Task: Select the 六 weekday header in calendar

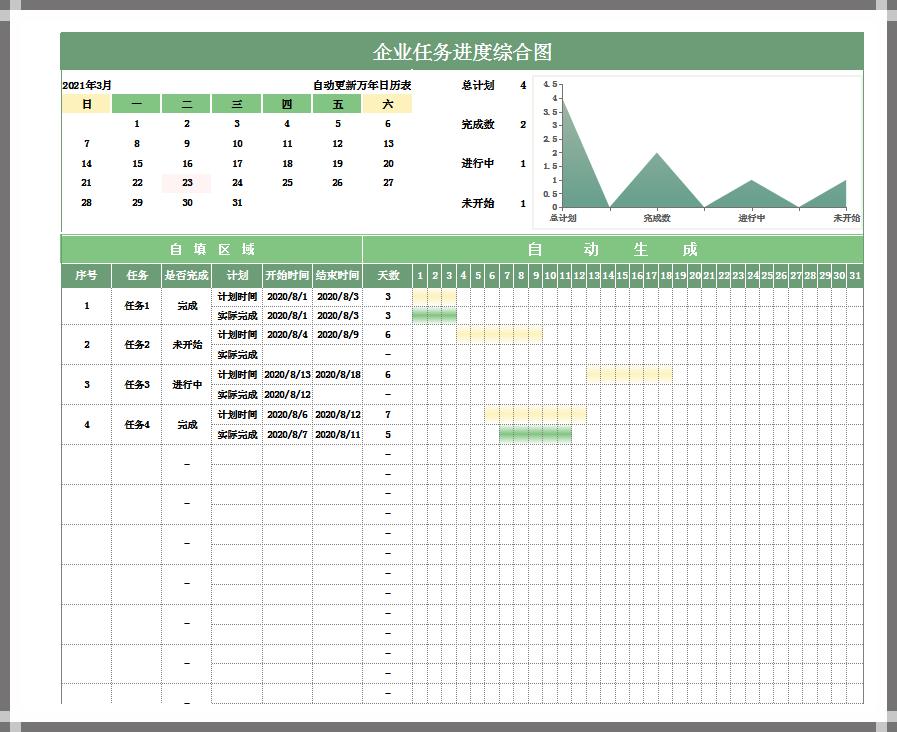Action: [388, 104]
